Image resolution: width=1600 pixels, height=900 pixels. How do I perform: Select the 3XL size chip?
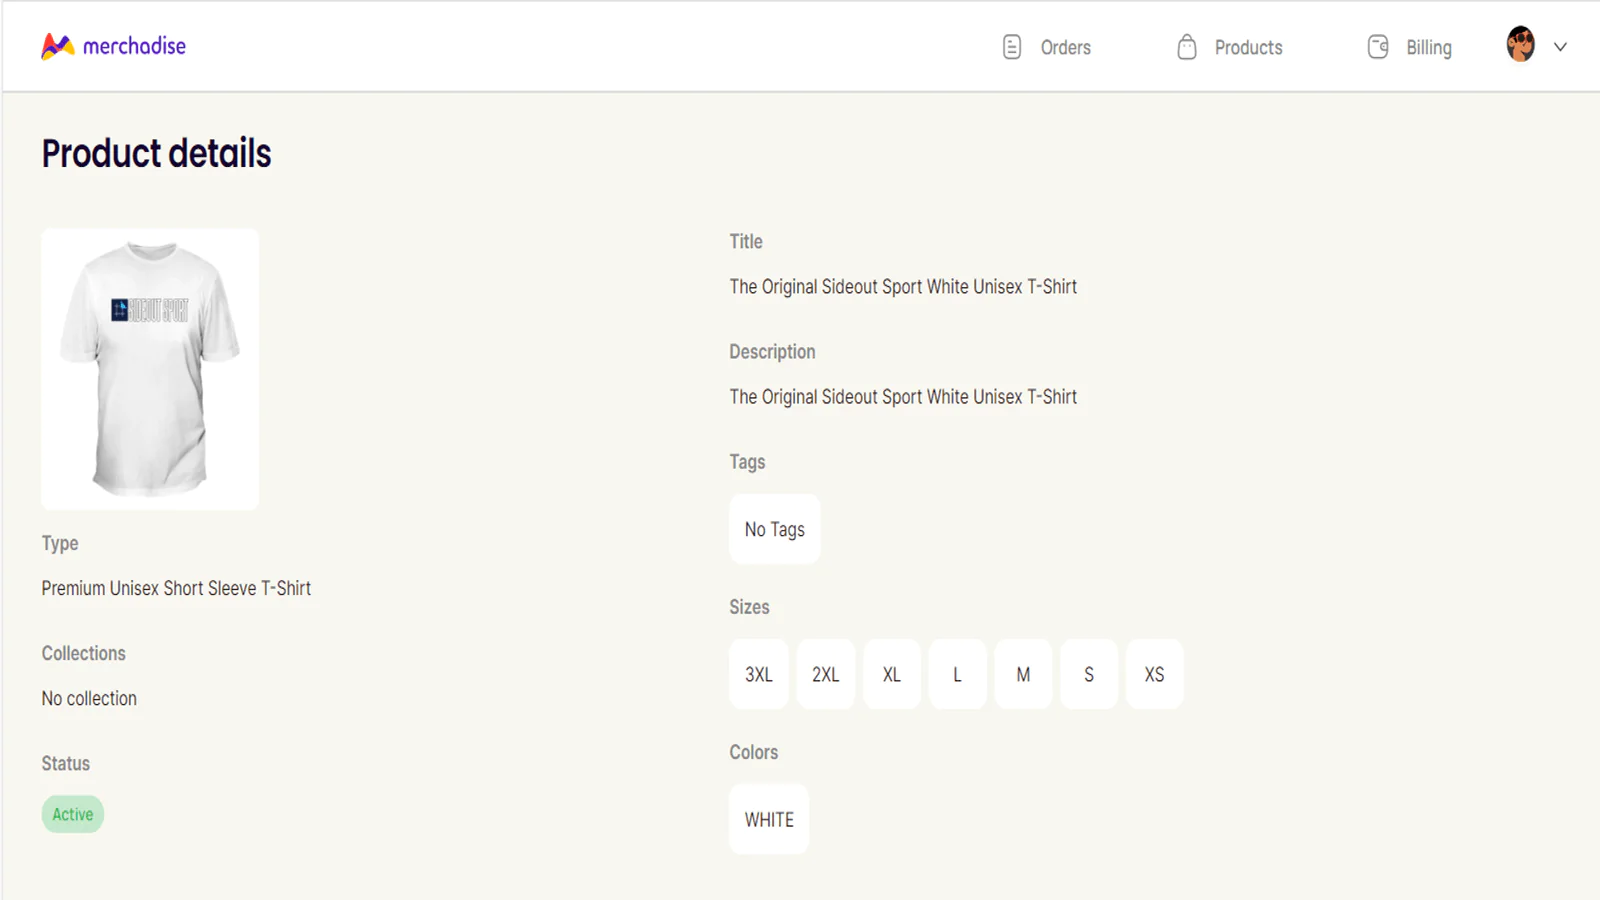tap(759, 674)
